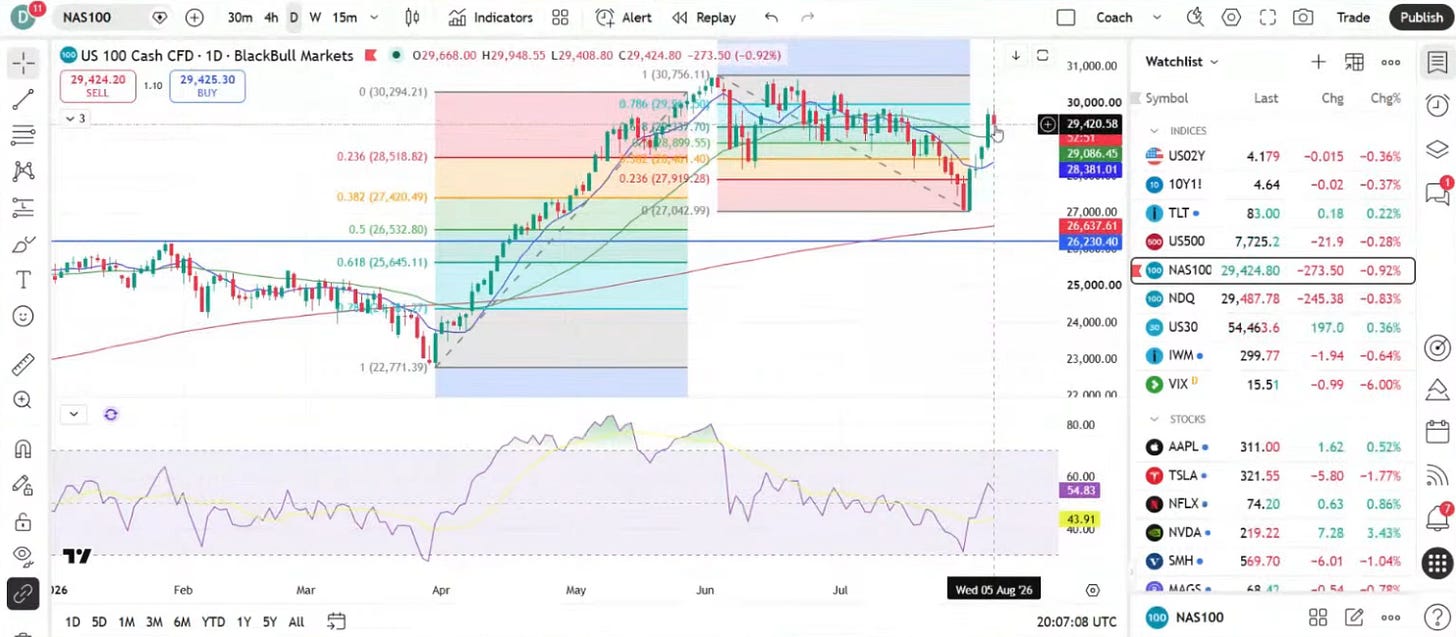This screenshot has width=1456, height=637.
Task: Click the down-arrow button atop the chart
Action: coord(1015,56)
